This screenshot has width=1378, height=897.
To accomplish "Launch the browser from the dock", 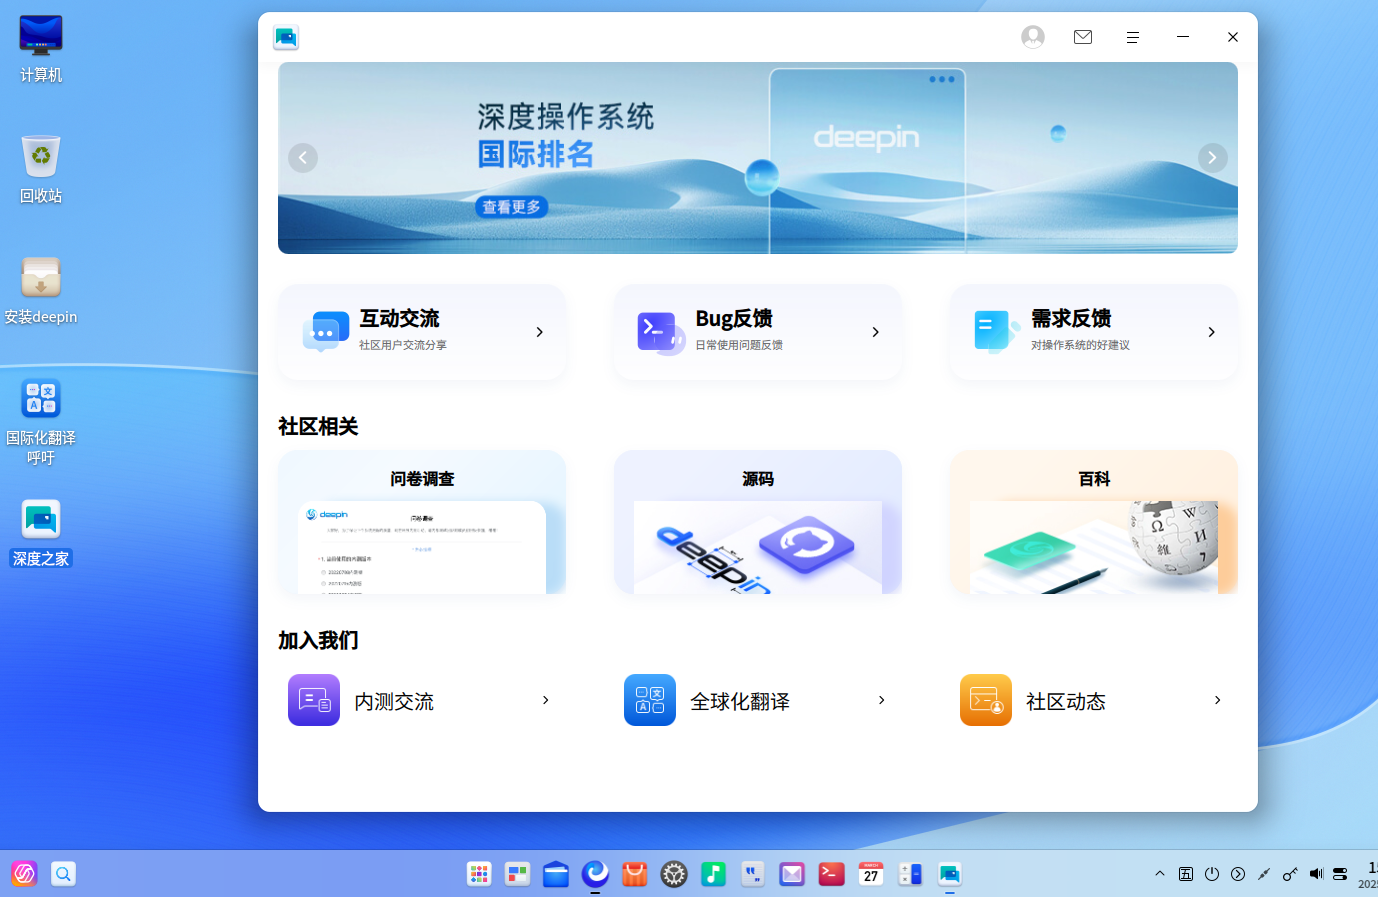I will (595, 874).
